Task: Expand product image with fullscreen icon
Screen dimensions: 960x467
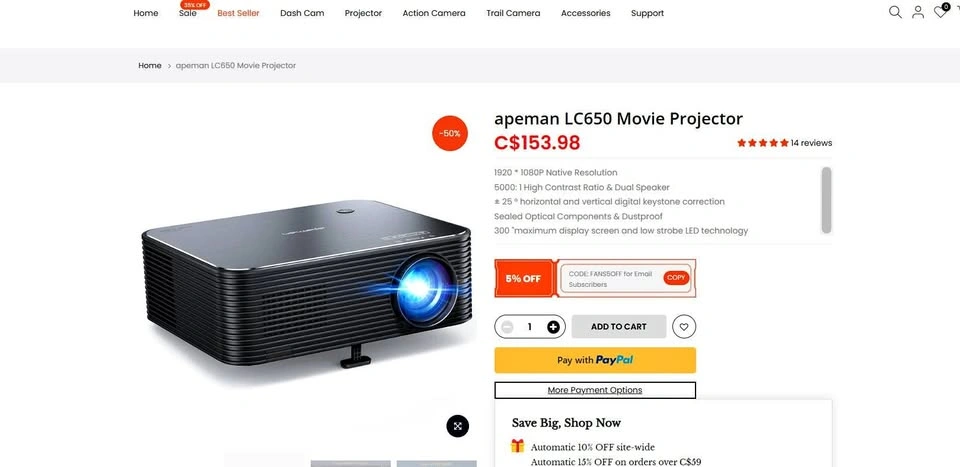Action: pyautogui.click(x=457, y=426)
